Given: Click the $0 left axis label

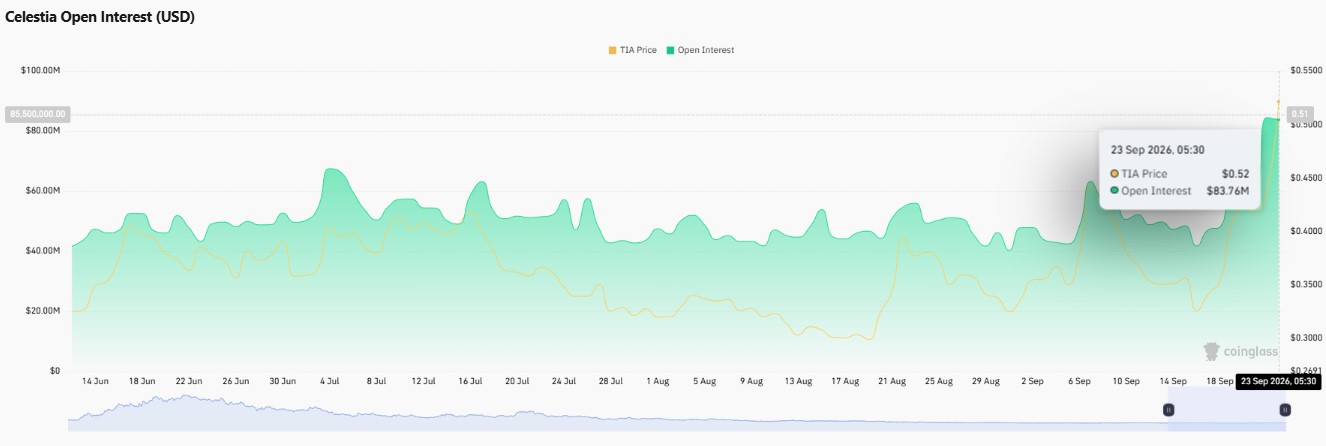Looking at the screenshot, I should pos(56,370).
